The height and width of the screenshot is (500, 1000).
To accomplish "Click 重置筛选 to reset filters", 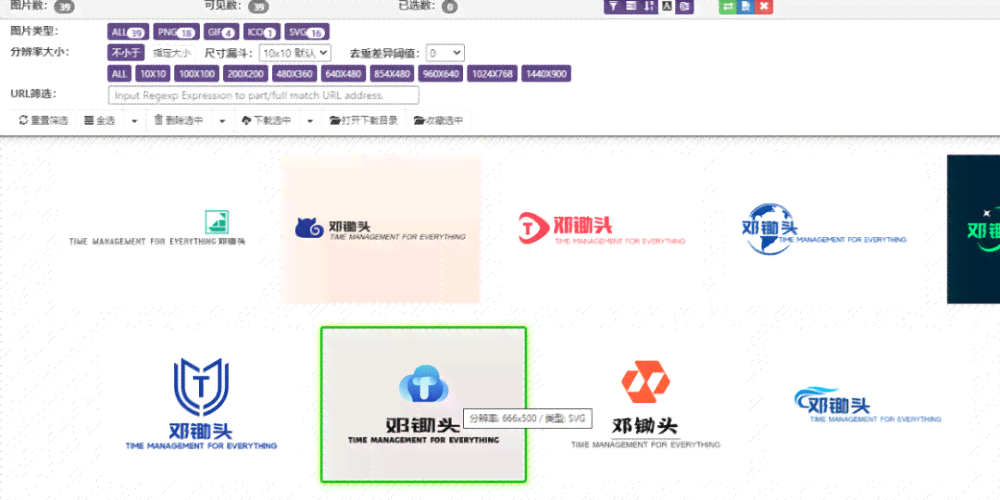I will click(43, 121).
